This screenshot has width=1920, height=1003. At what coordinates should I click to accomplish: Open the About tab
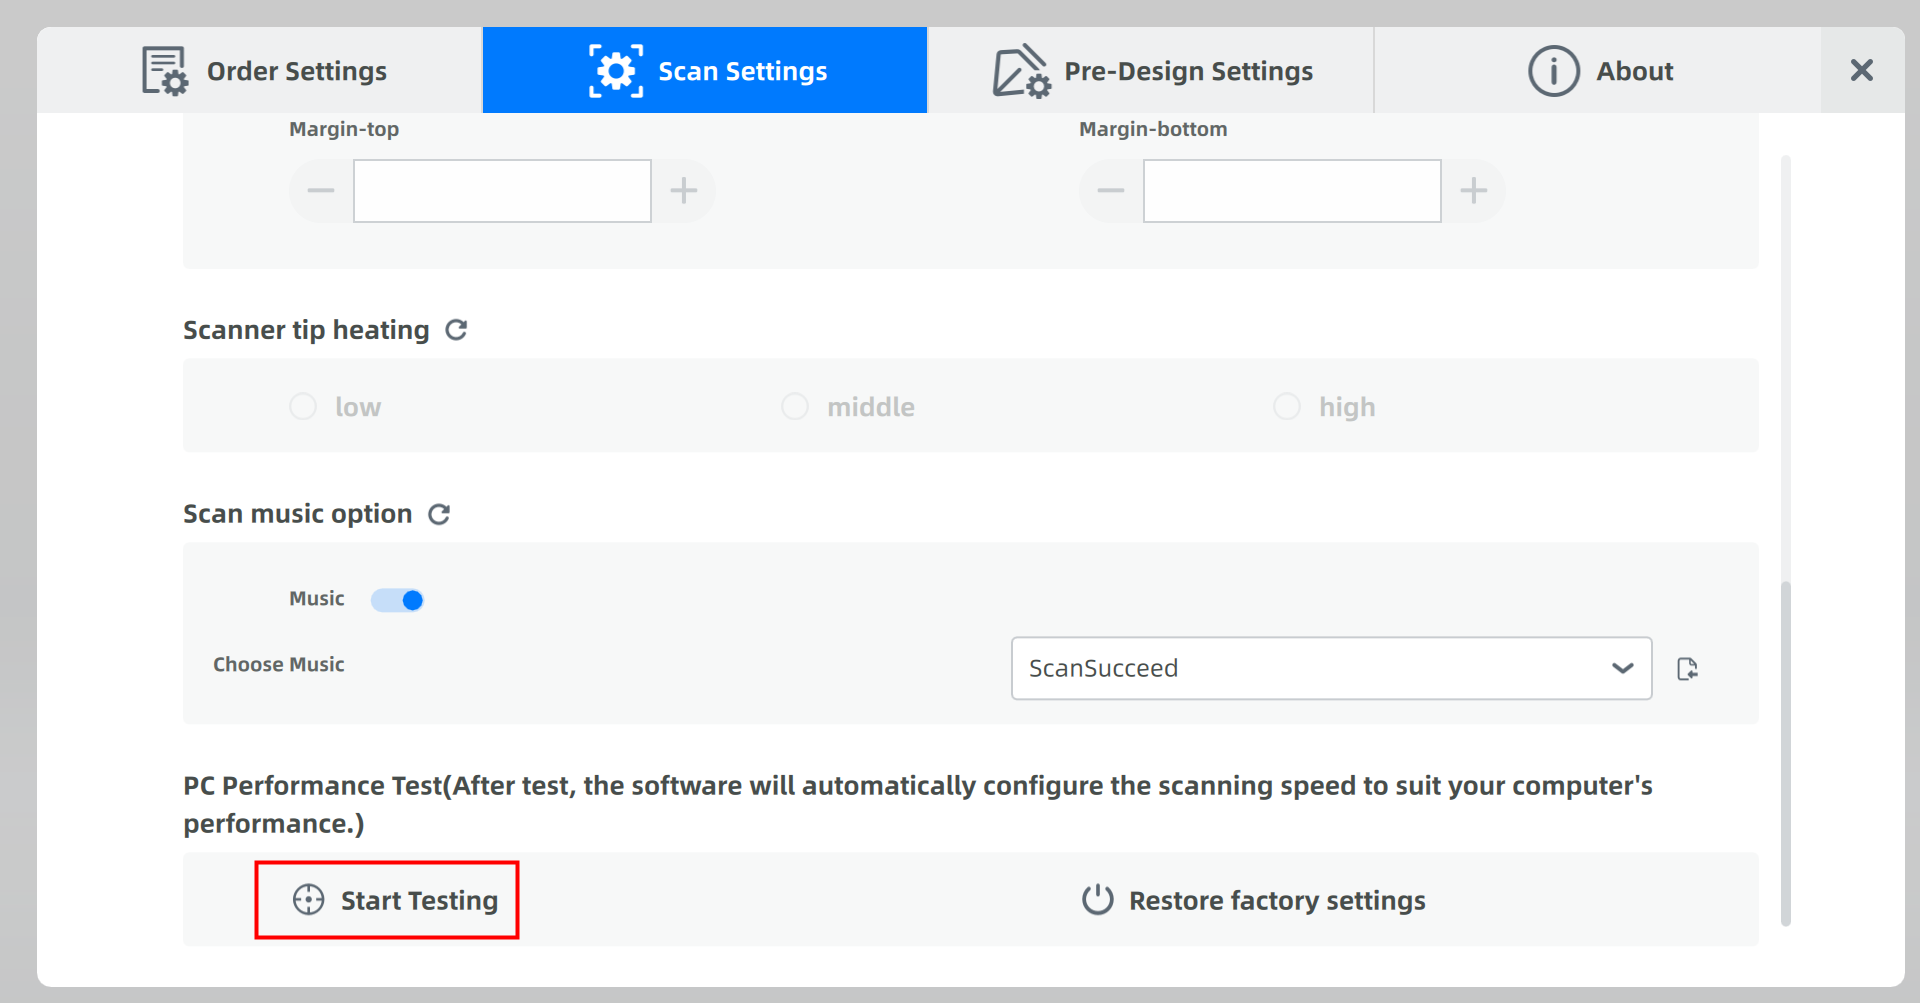1598,70
